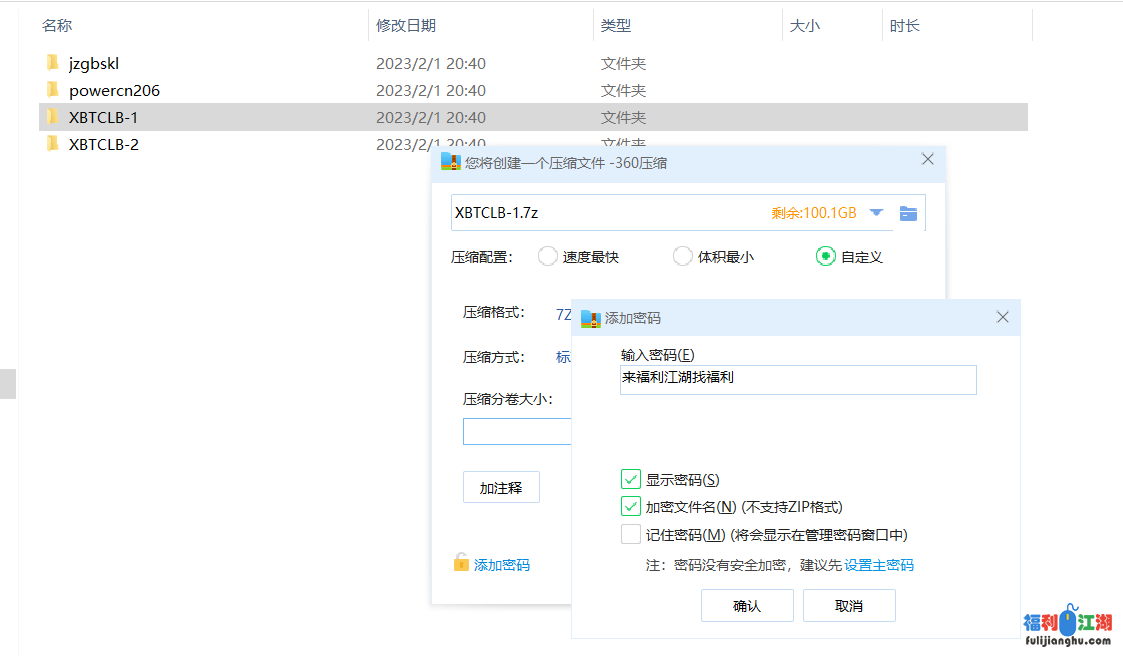
Task: Open the 设置主密码 link
Action: coord(879,565)
